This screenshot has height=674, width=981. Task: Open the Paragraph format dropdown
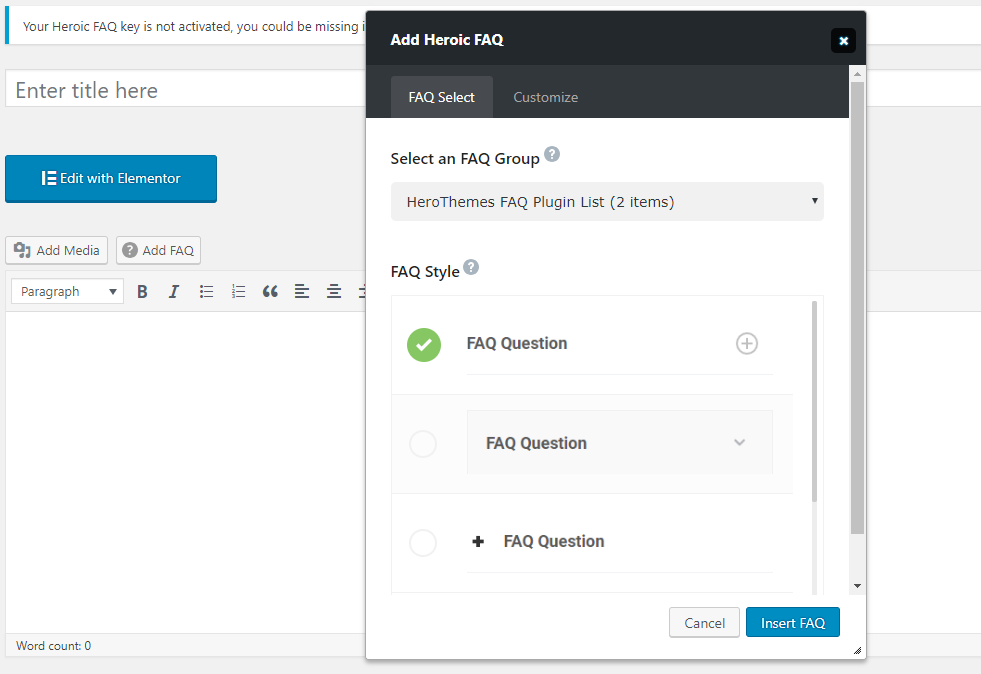point(68,292)
